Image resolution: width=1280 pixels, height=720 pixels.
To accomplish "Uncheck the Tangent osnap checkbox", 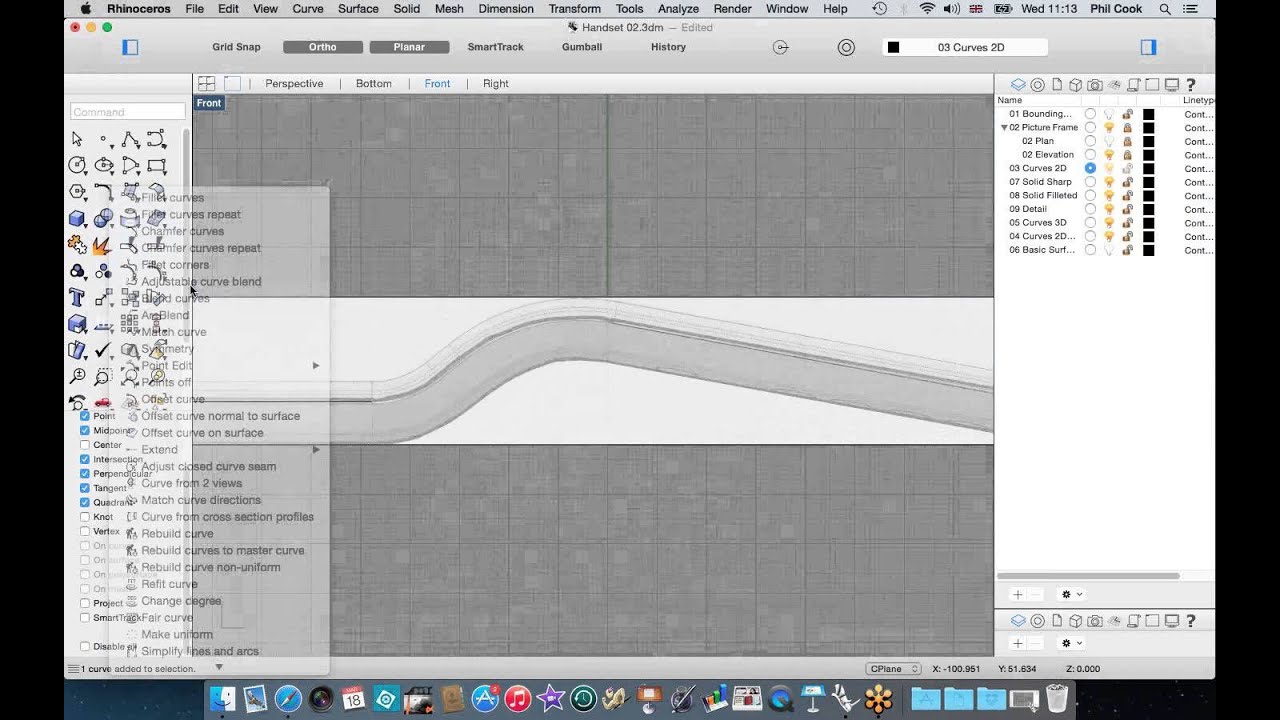I will tap(85, 488).
